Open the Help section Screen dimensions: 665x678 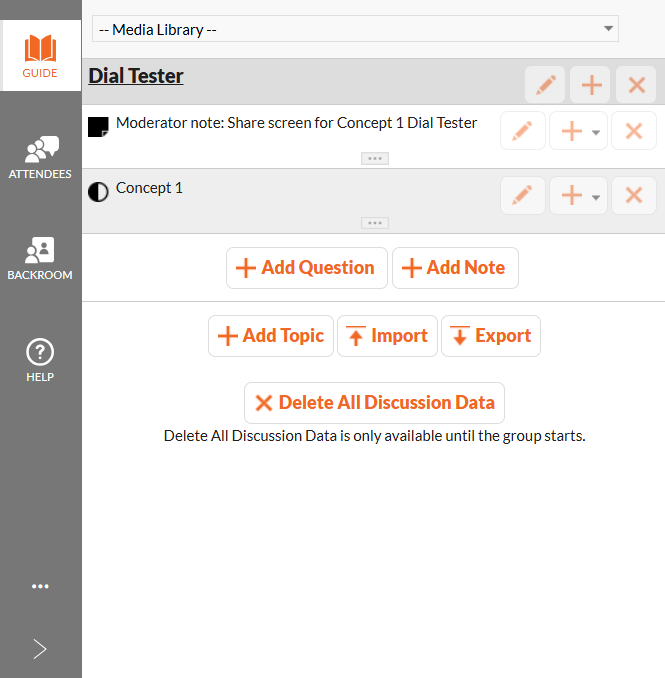click(40, 360)
